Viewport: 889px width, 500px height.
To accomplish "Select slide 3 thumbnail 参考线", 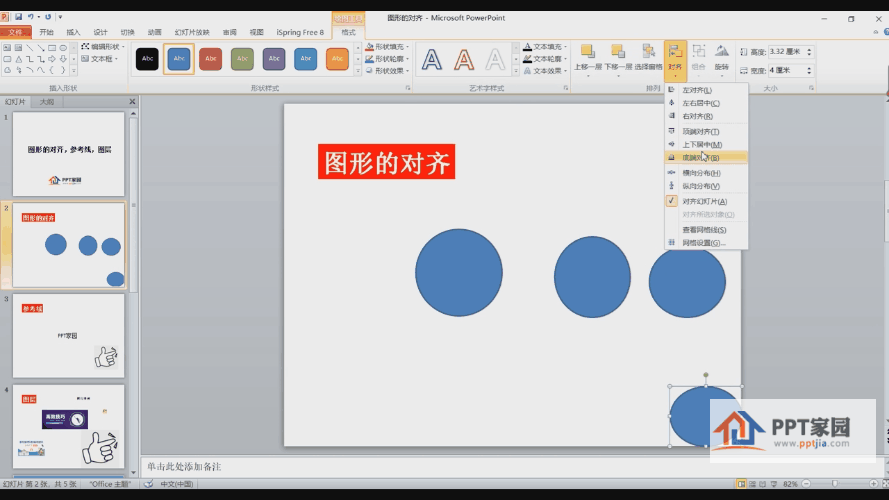I will click(x=69, y=336).
